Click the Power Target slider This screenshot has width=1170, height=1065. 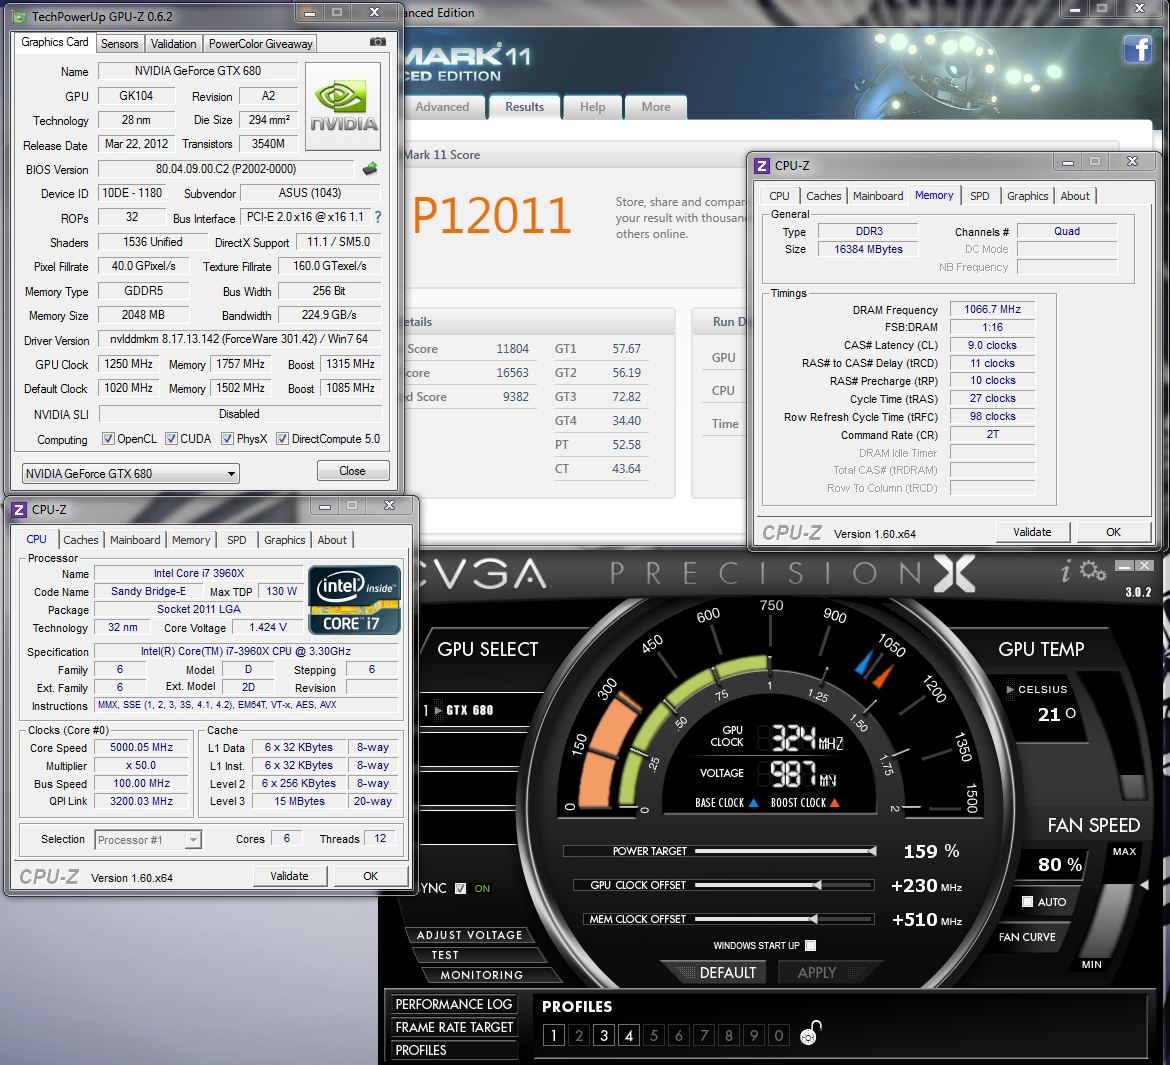(783, 851)
